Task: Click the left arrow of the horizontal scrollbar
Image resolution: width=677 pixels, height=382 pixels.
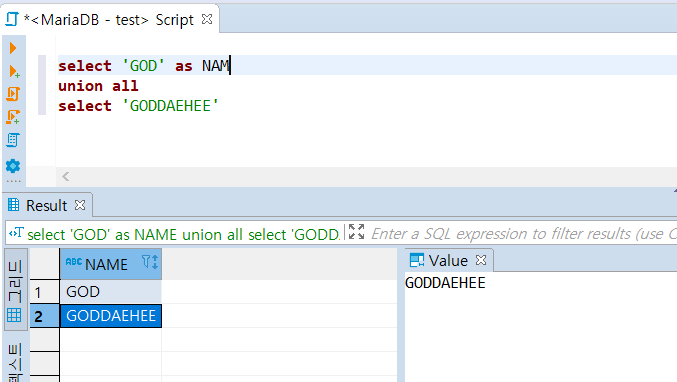Action: tap(66, 177)
